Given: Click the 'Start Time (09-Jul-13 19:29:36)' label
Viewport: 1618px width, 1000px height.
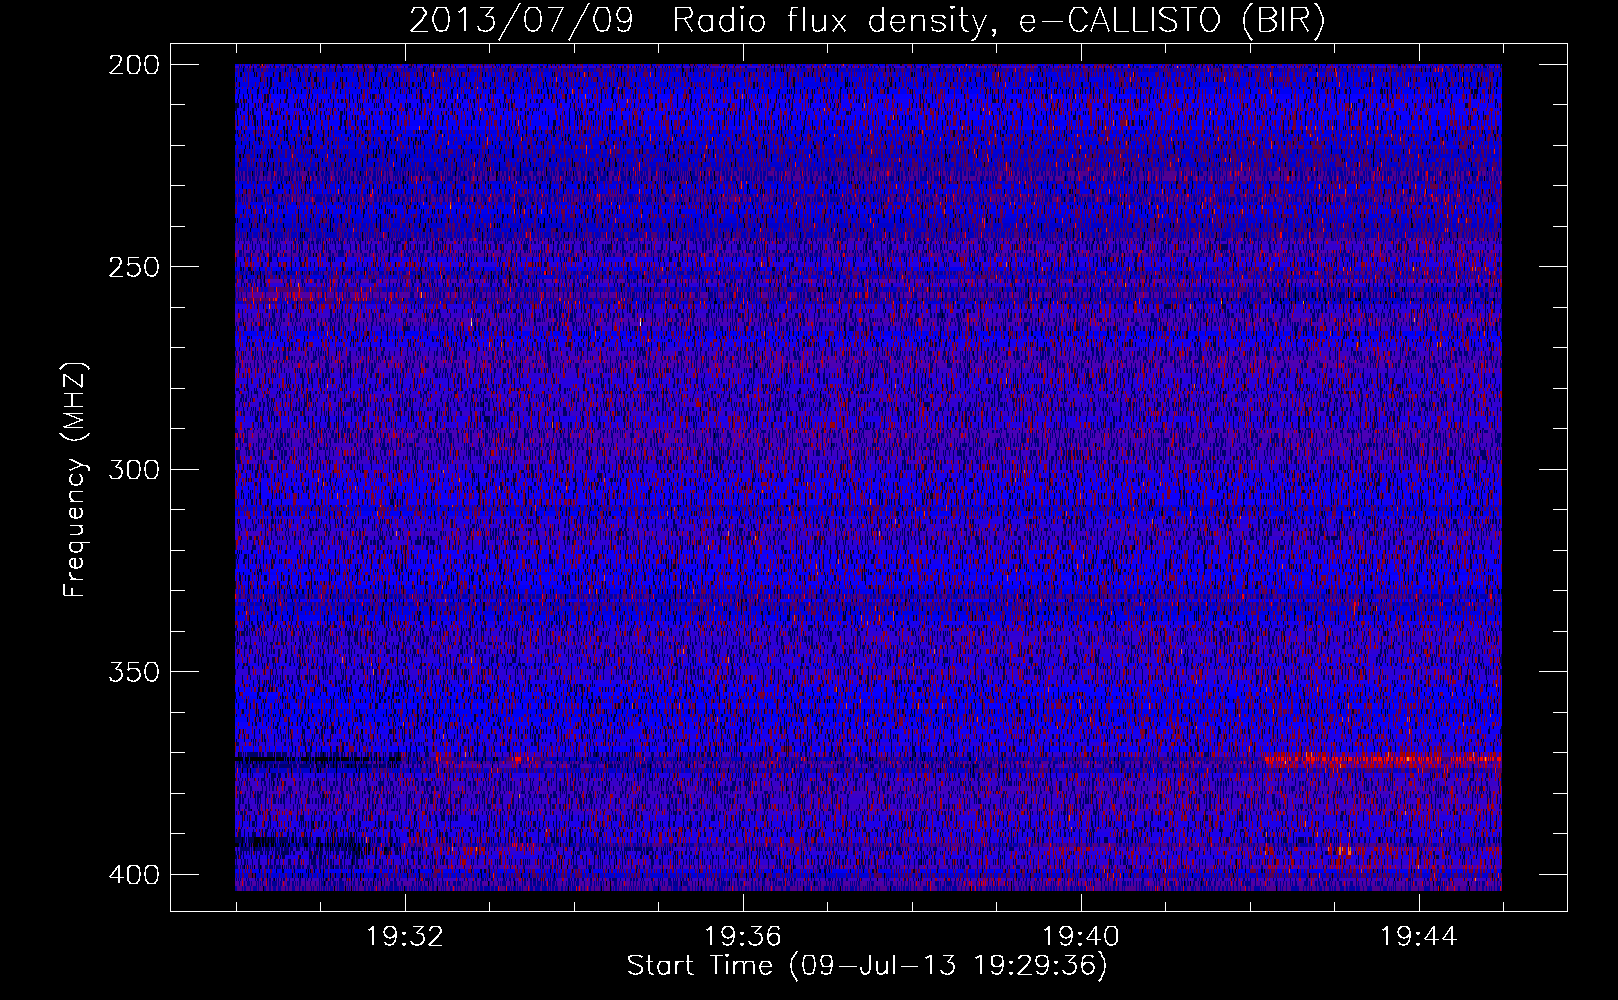Looking at the screenshot, I should pos(867,966).
